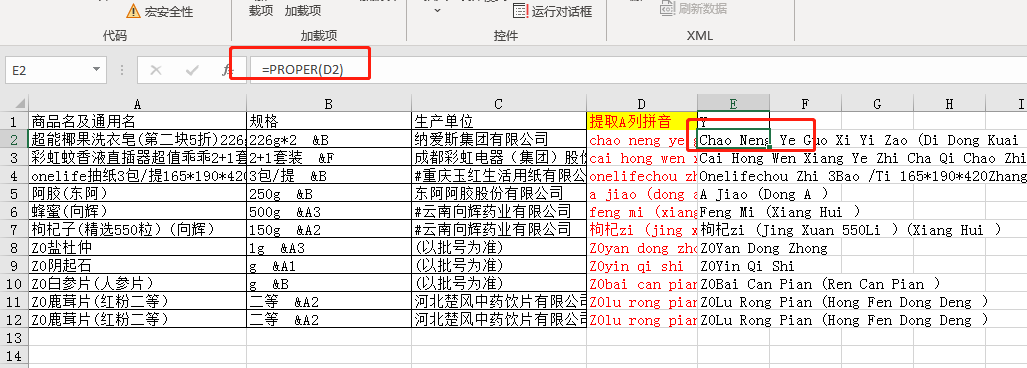Select column C header
Viewport: 1027px width, 368px height.
point(499,103)
